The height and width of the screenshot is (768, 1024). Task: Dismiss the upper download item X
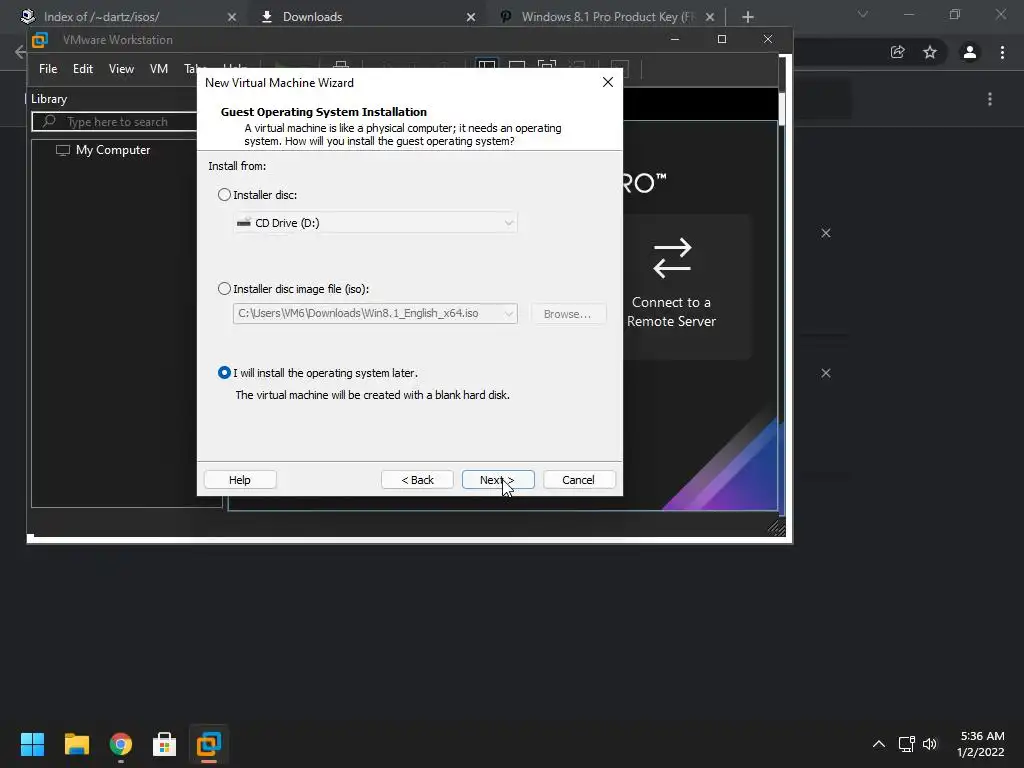pos(826,233)
